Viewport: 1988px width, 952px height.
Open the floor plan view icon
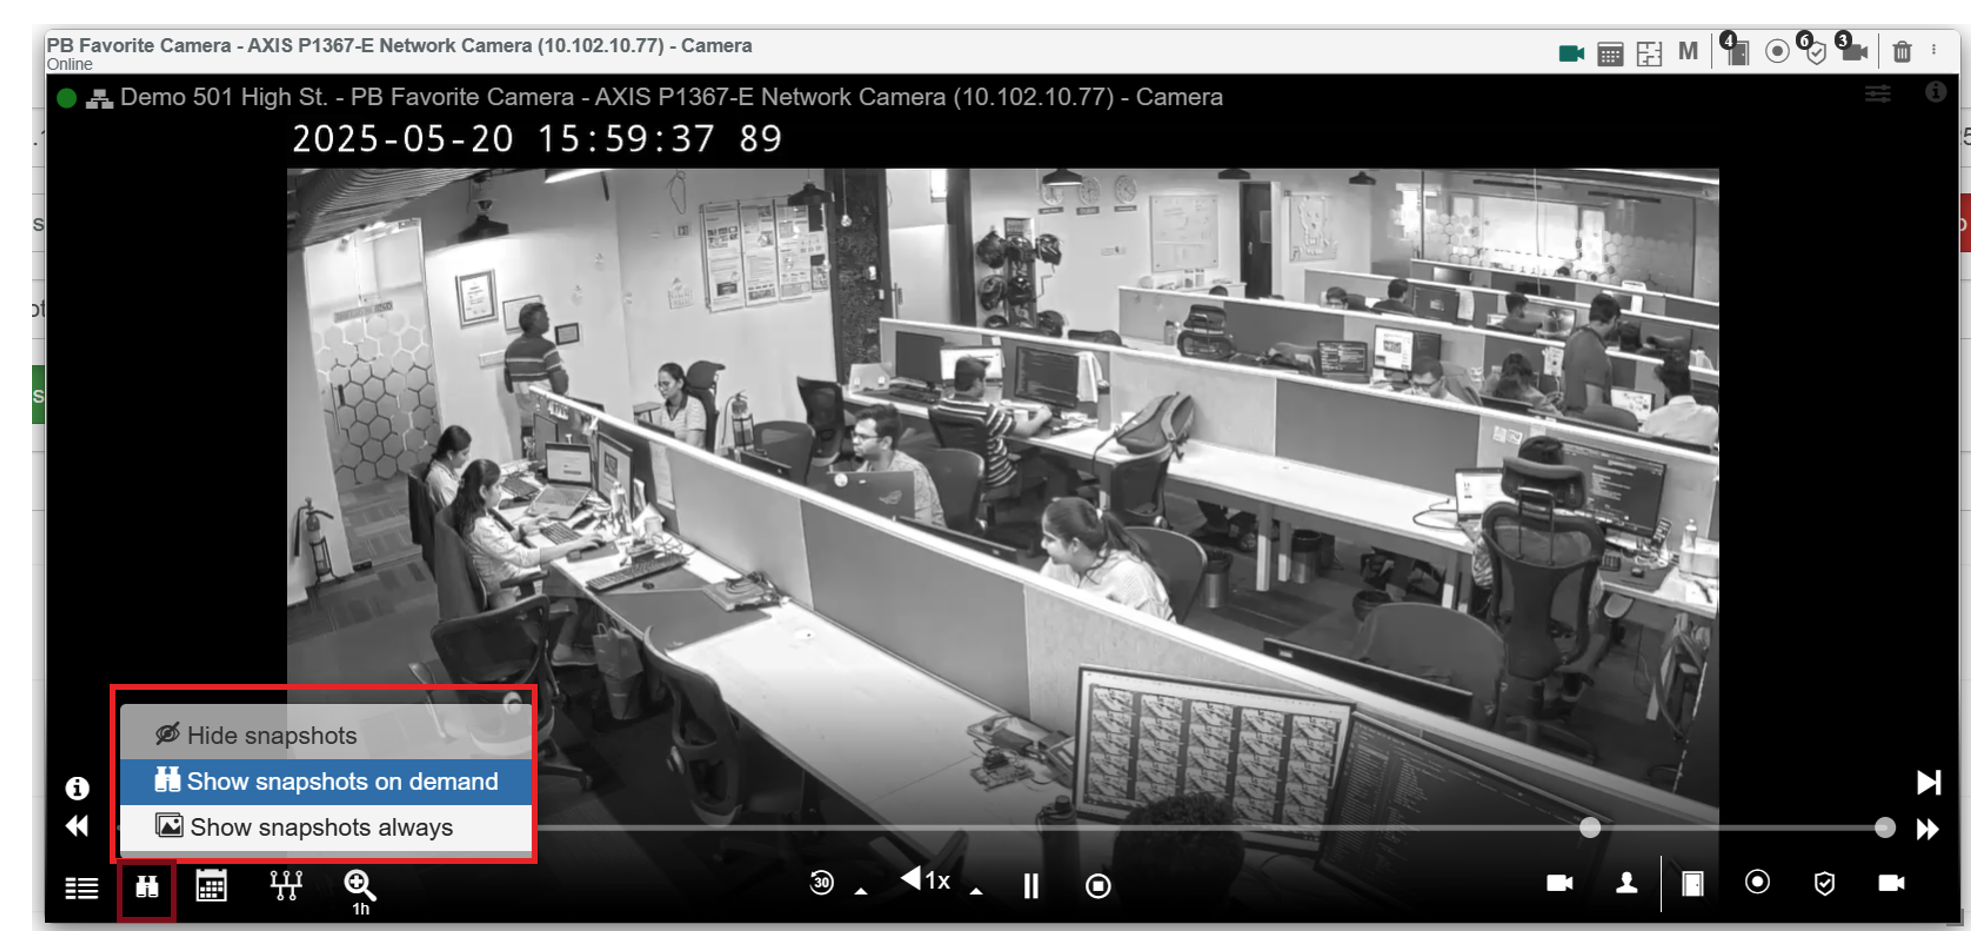(x=1651, y=53)
